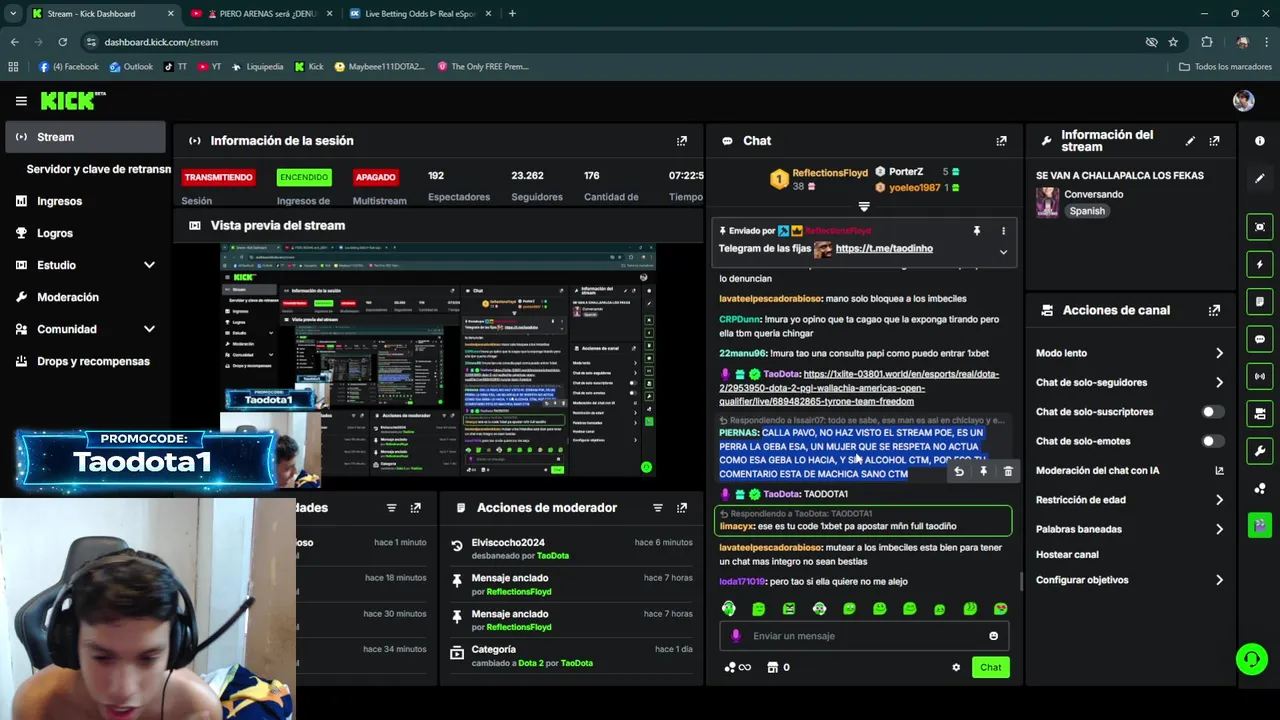Open the hamburger menu next to the Kick logo

[21, 101]
